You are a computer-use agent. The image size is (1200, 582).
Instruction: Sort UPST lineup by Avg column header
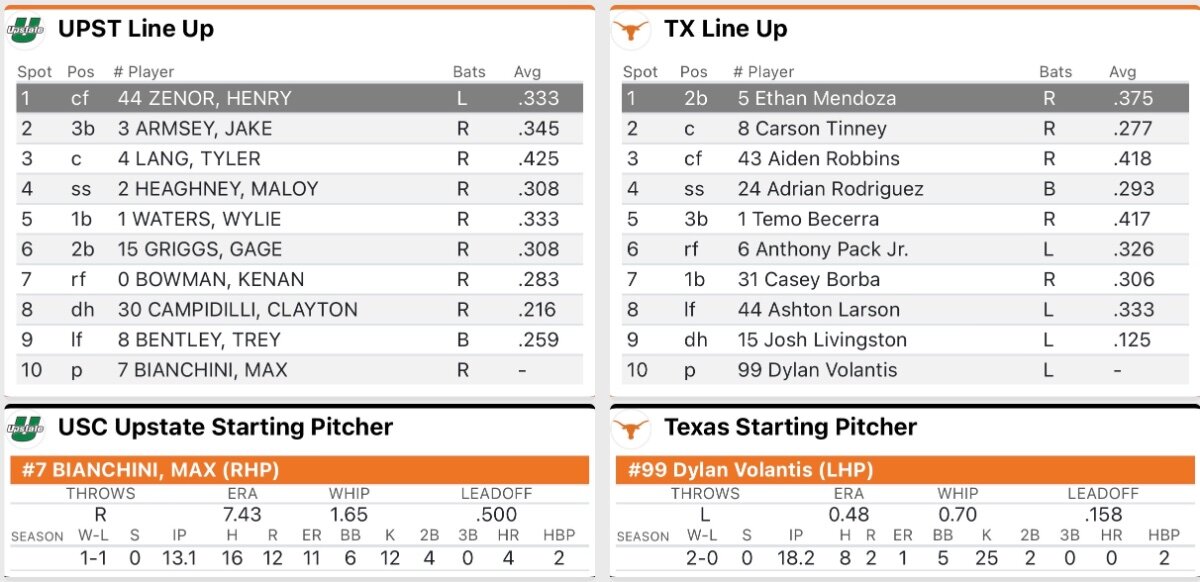coord(527,72)
